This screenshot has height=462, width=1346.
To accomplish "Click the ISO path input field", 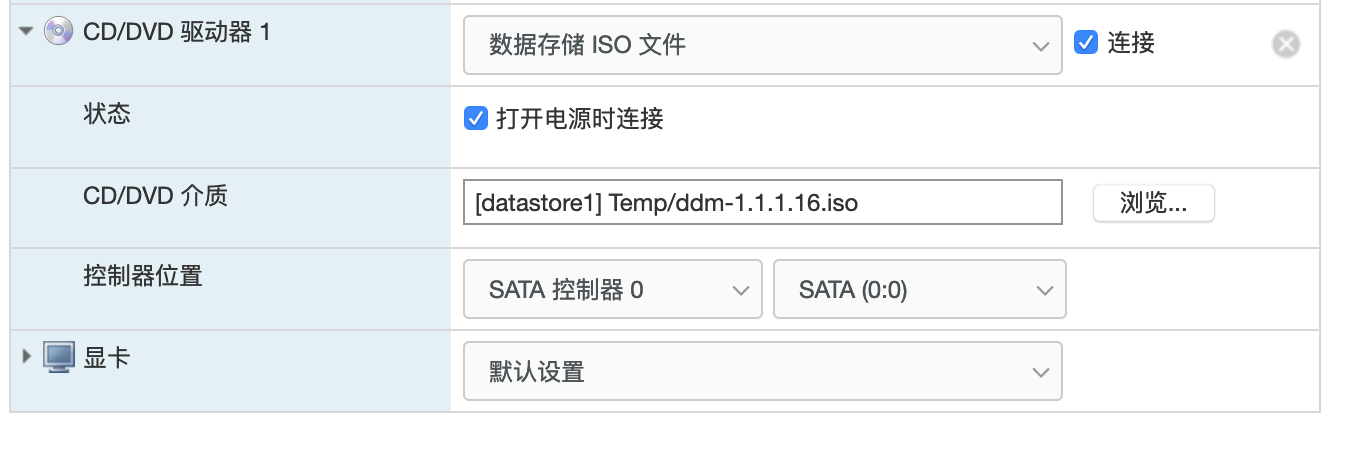I will tap(762, 203).
